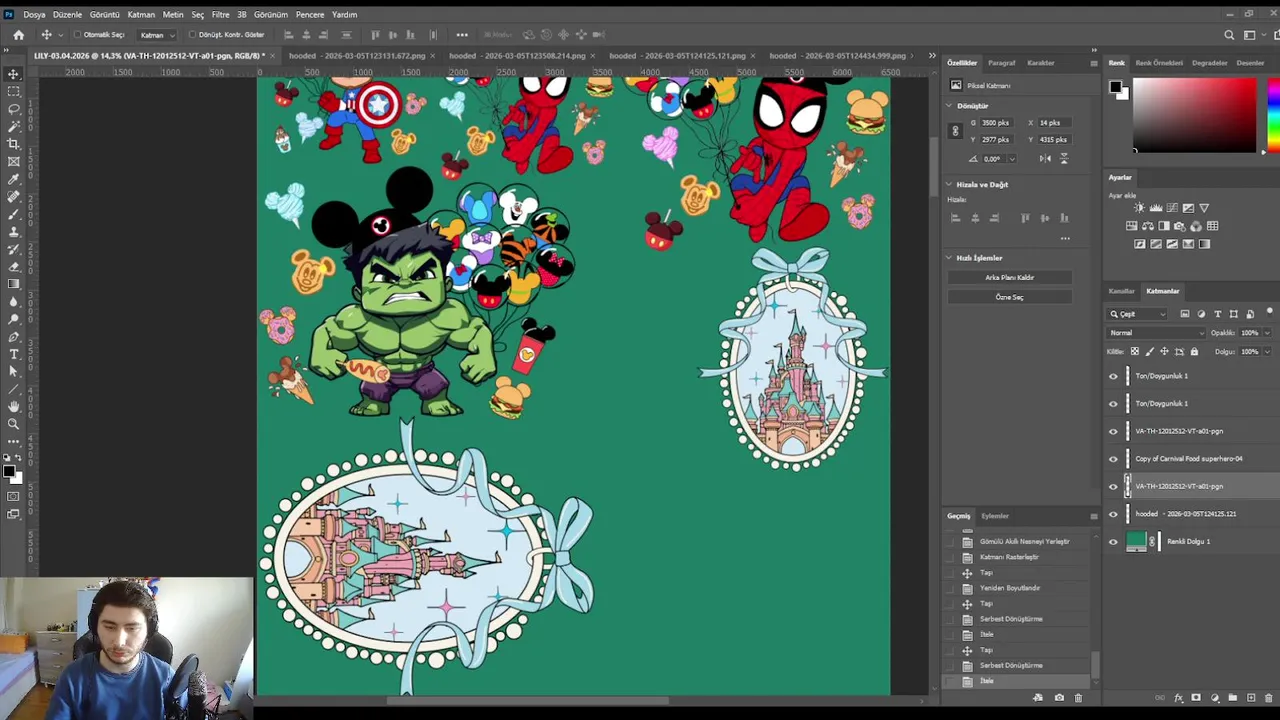Select the Crop tool

click(14, 144)
